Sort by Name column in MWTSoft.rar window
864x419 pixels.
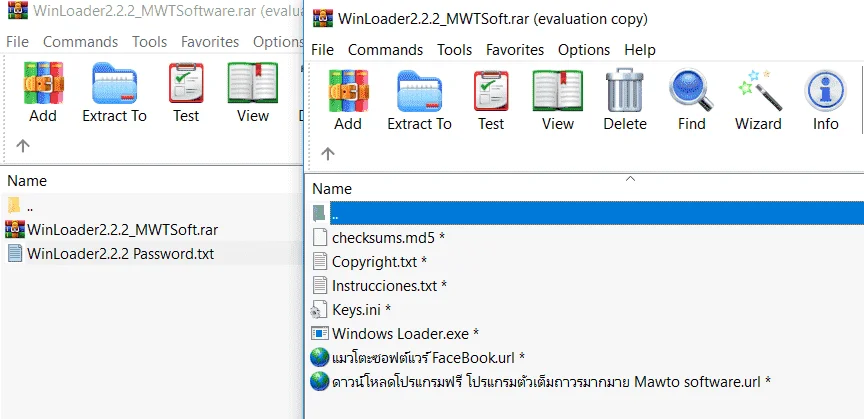[332, 189]
